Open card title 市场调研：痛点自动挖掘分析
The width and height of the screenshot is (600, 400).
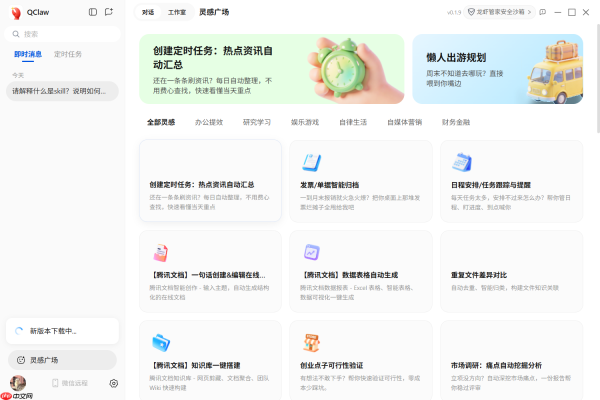pyautogui.click(x=496, y=366)
